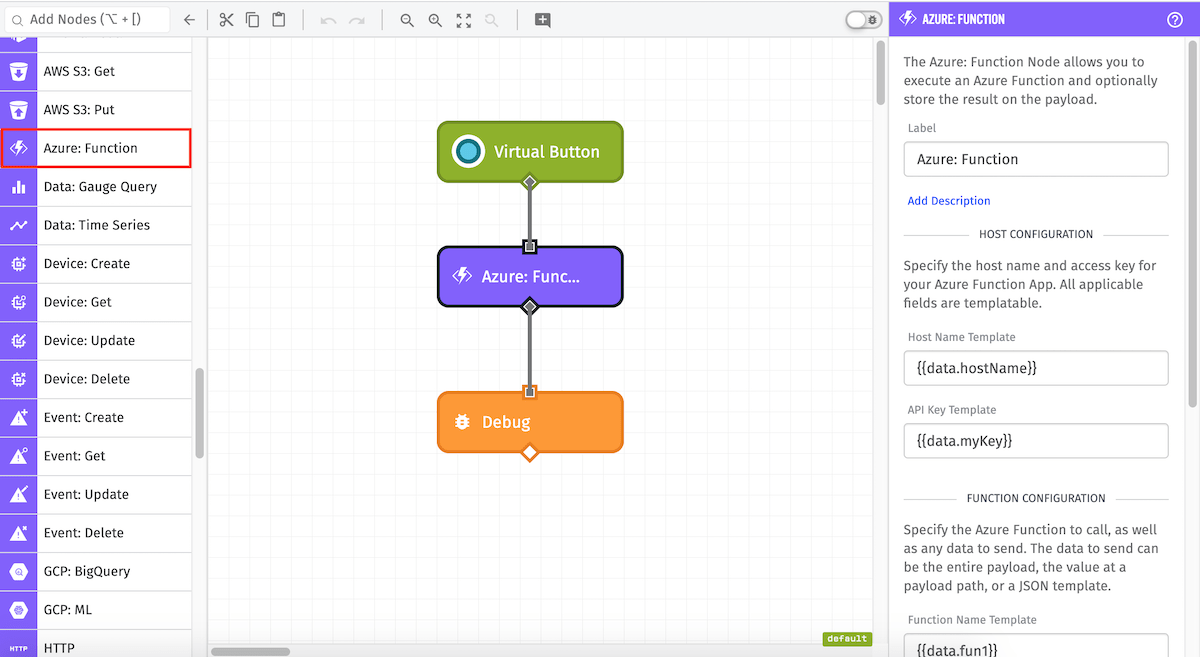Select the GCP: ML node icon
Image resolution: width=1200 pixels, height=657 pixels.
18,610
